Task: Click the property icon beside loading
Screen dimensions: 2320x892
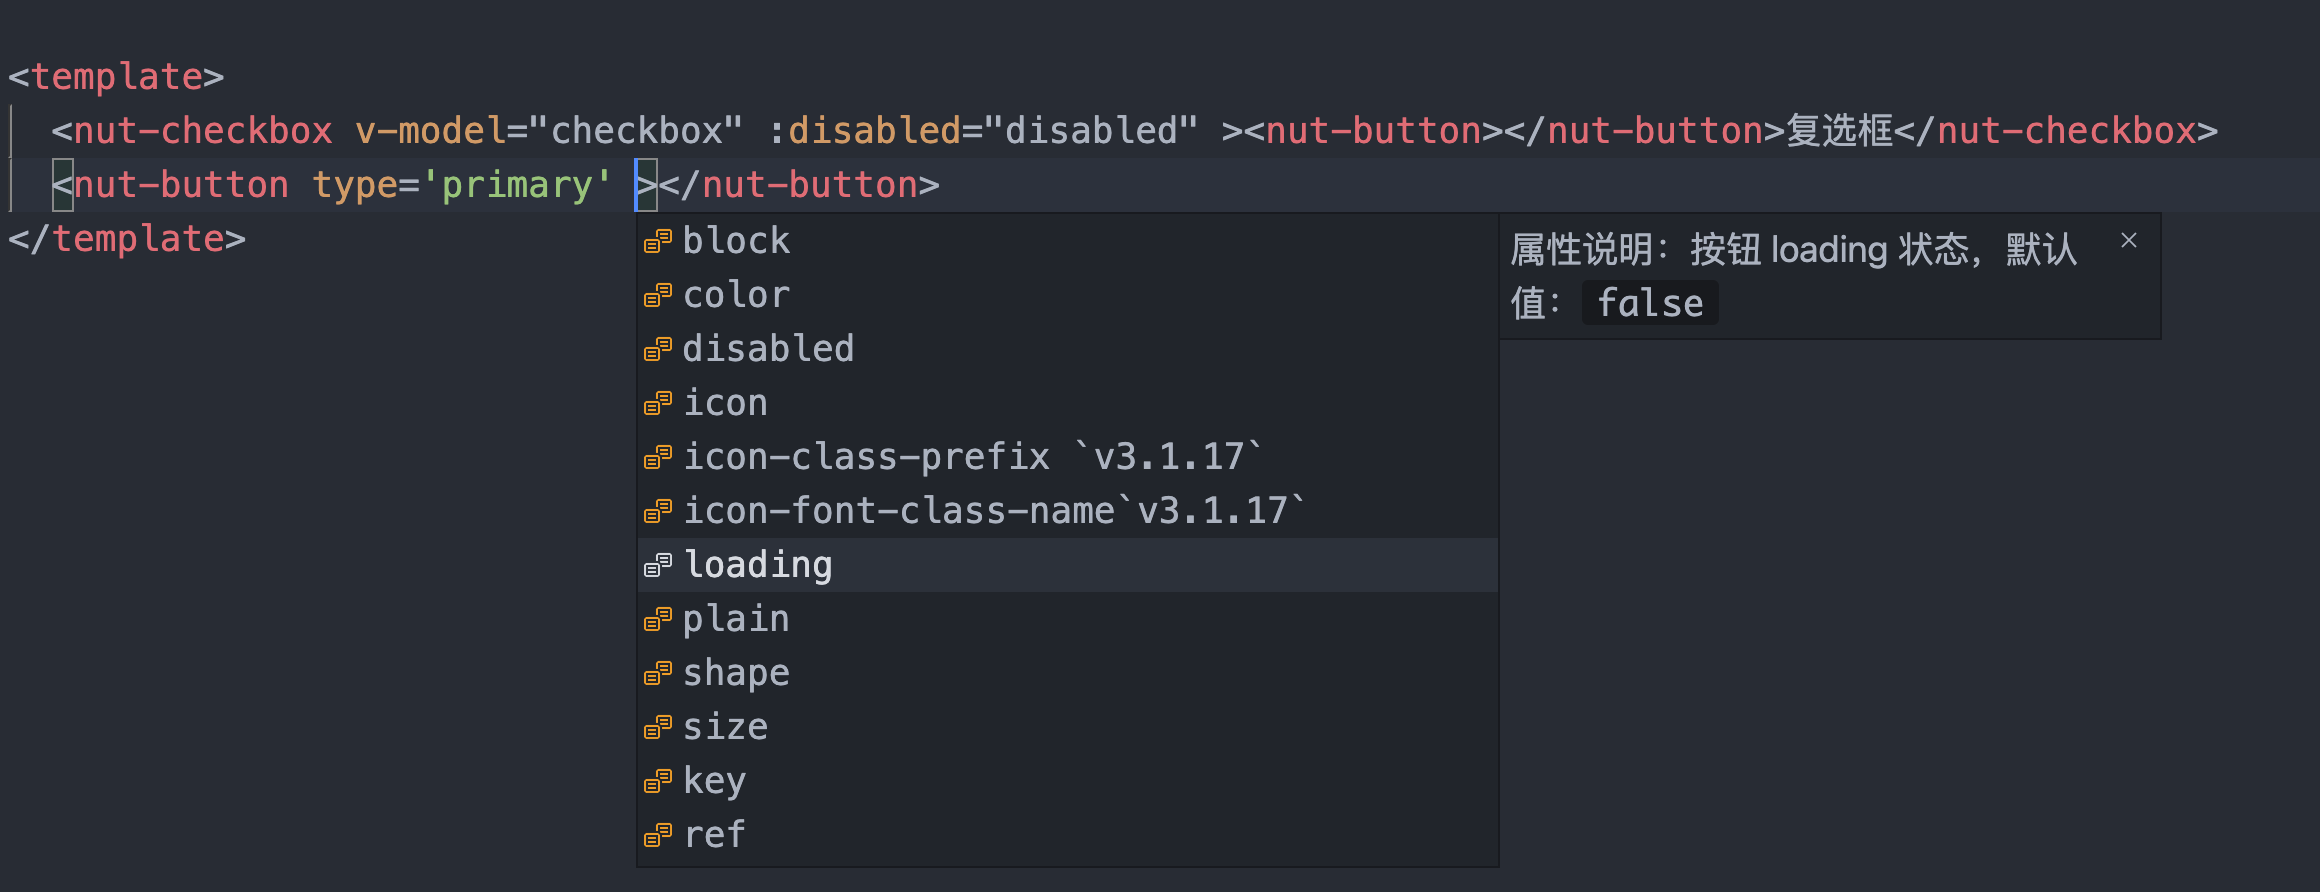Action: click(657, 565)
